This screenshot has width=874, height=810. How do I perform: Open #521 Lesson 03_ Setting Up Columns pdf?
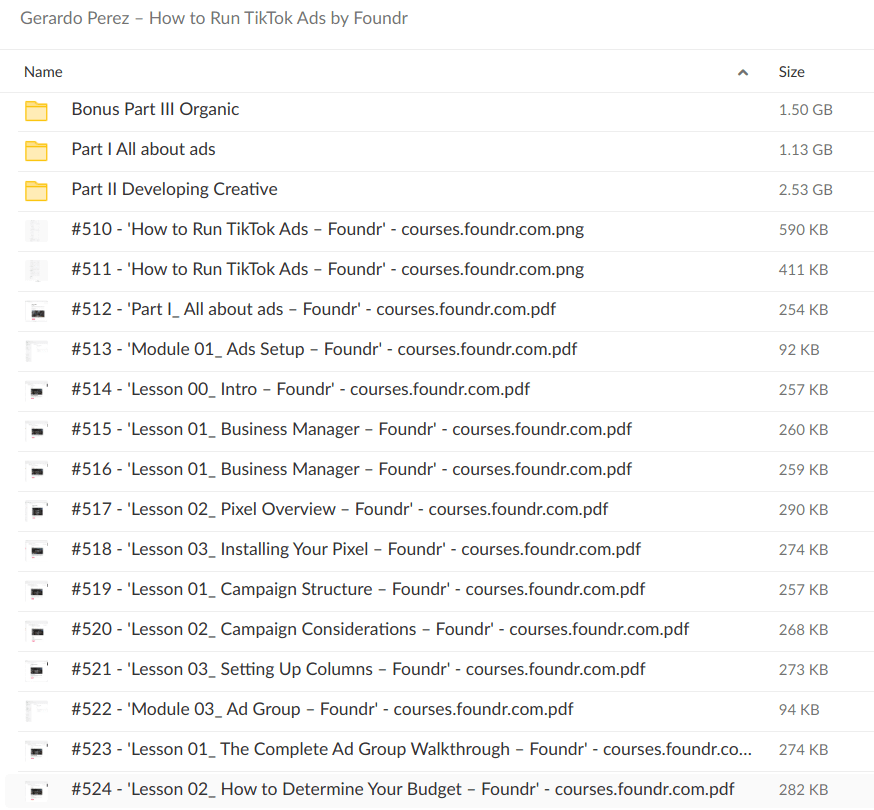pos(358,669)
